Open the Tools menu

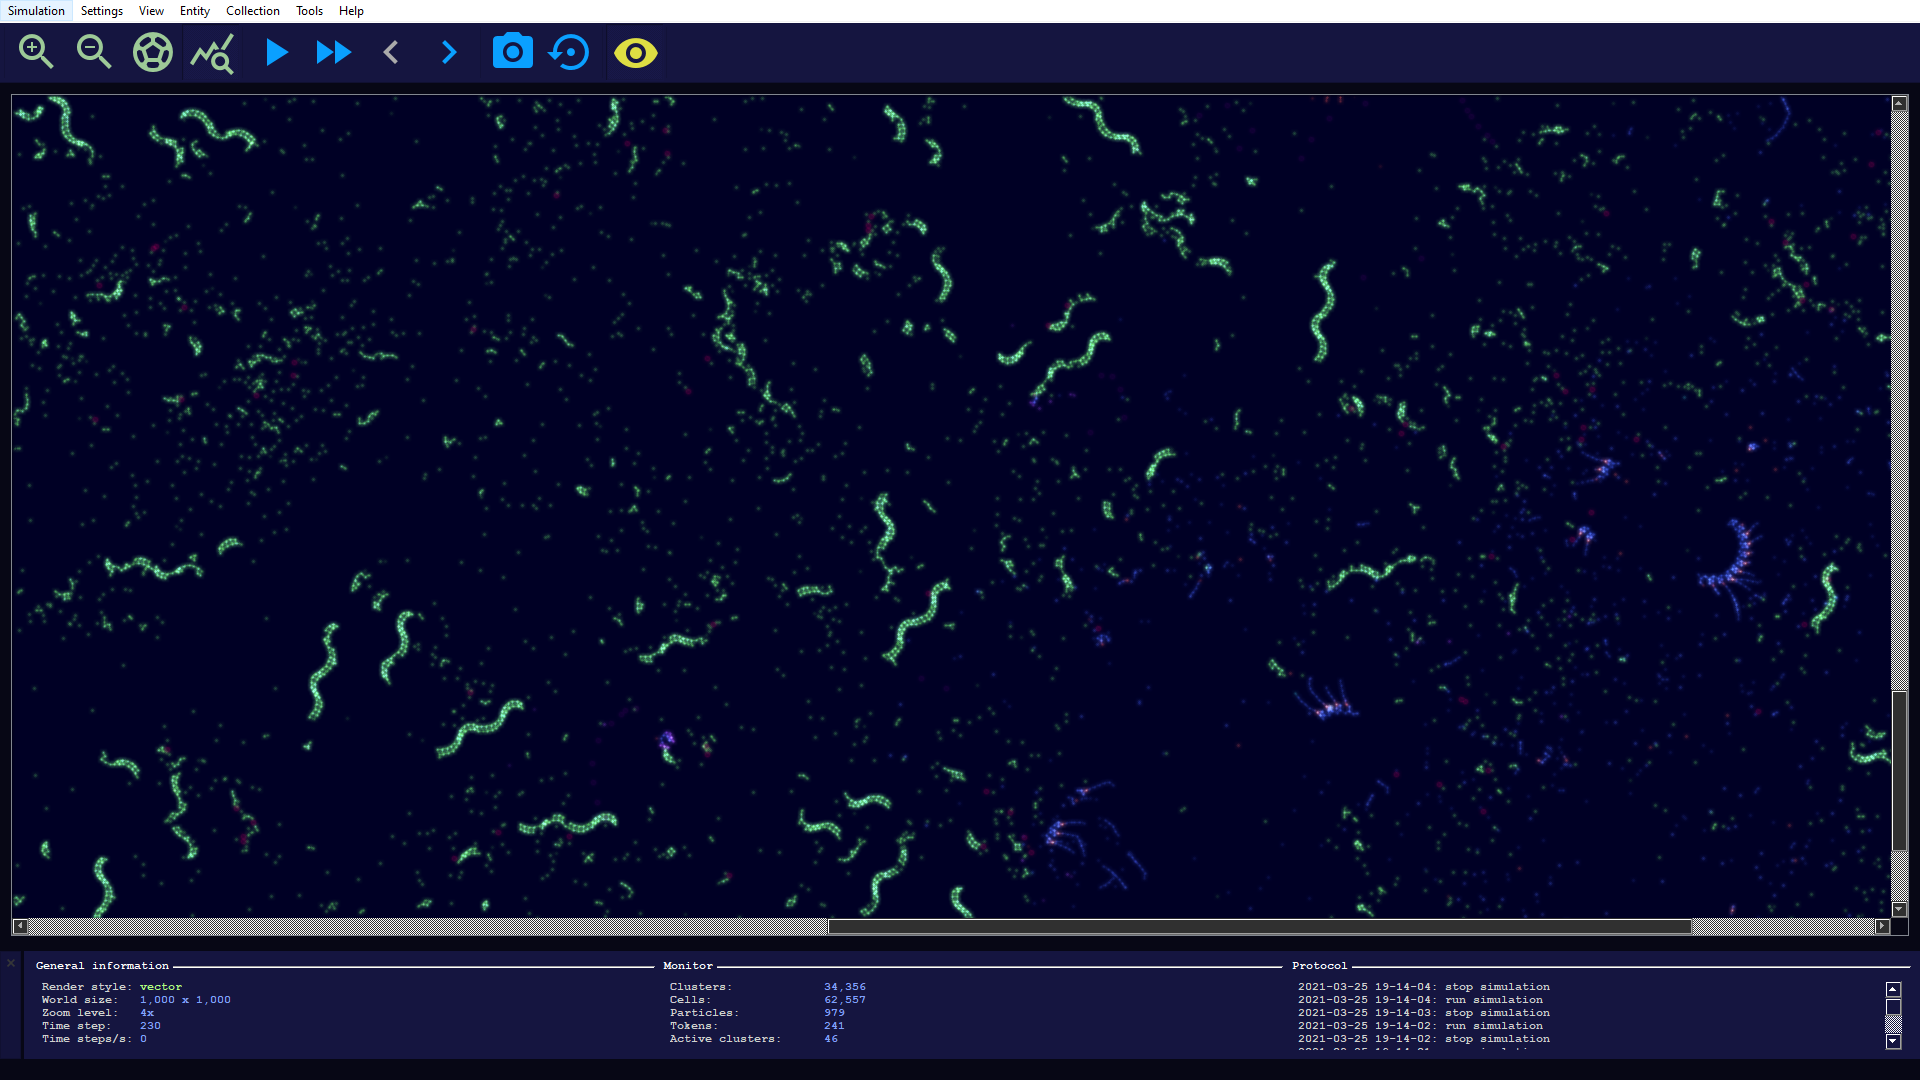click(x=309, y=11)
